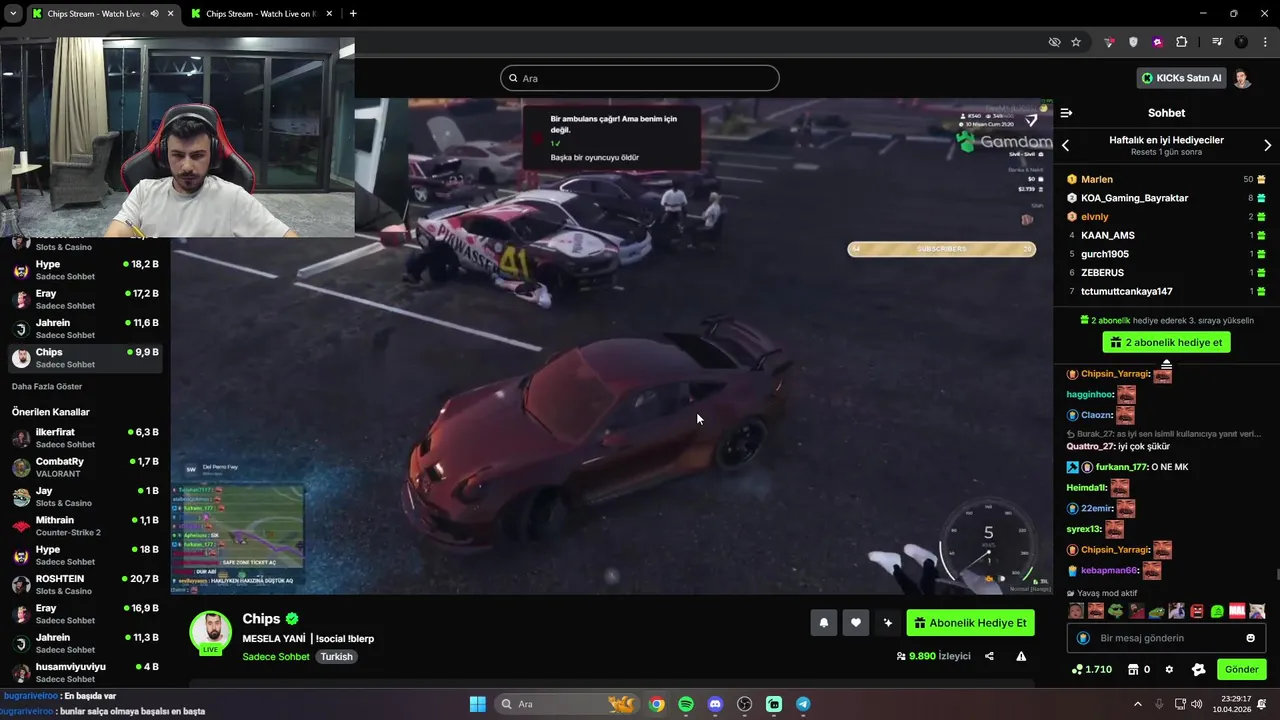The image size is (1280, 720).
Task: Open Discord from the taskbar
Action: tap(715, 704)
